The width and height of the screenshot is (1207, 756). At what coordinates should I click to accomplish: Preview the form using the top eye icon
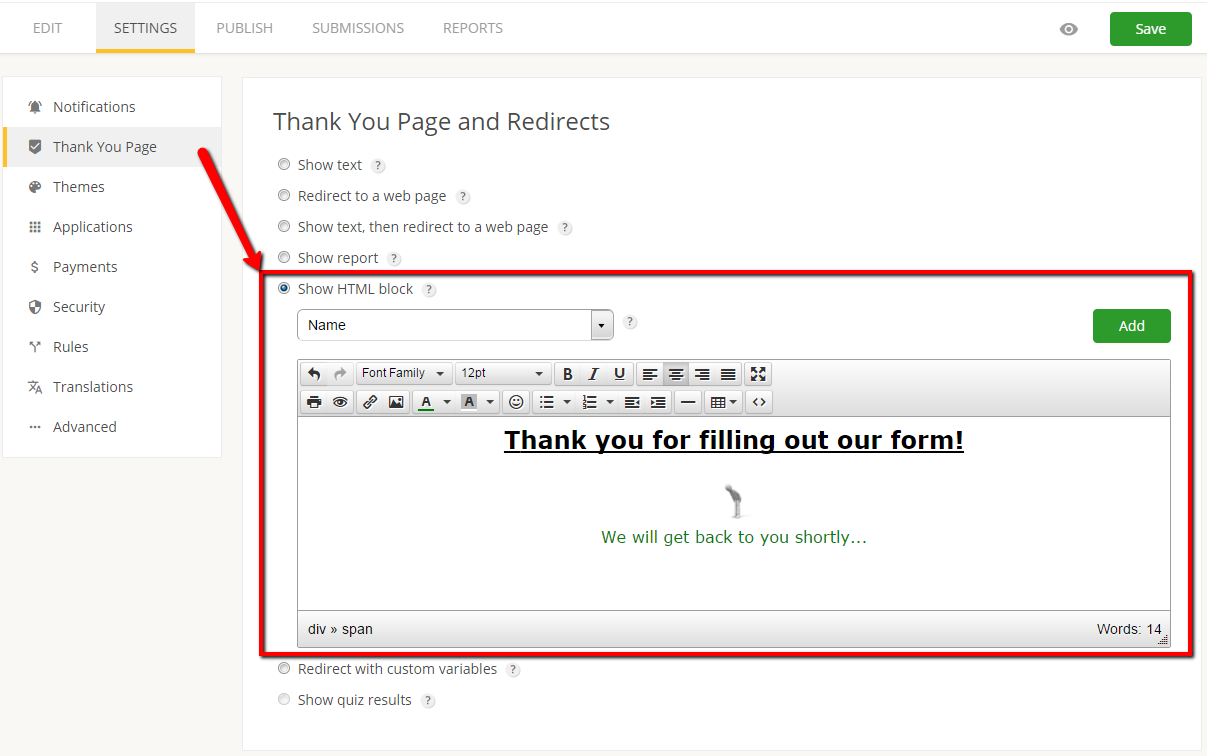click(x=1069, y=29)
